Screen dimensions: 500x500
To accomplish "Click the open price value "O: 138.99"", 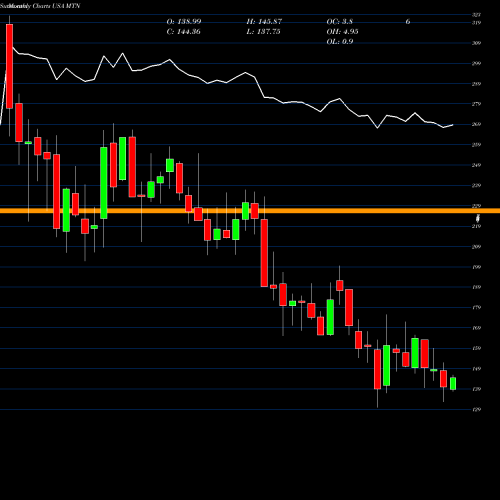I will pos(184,22).
